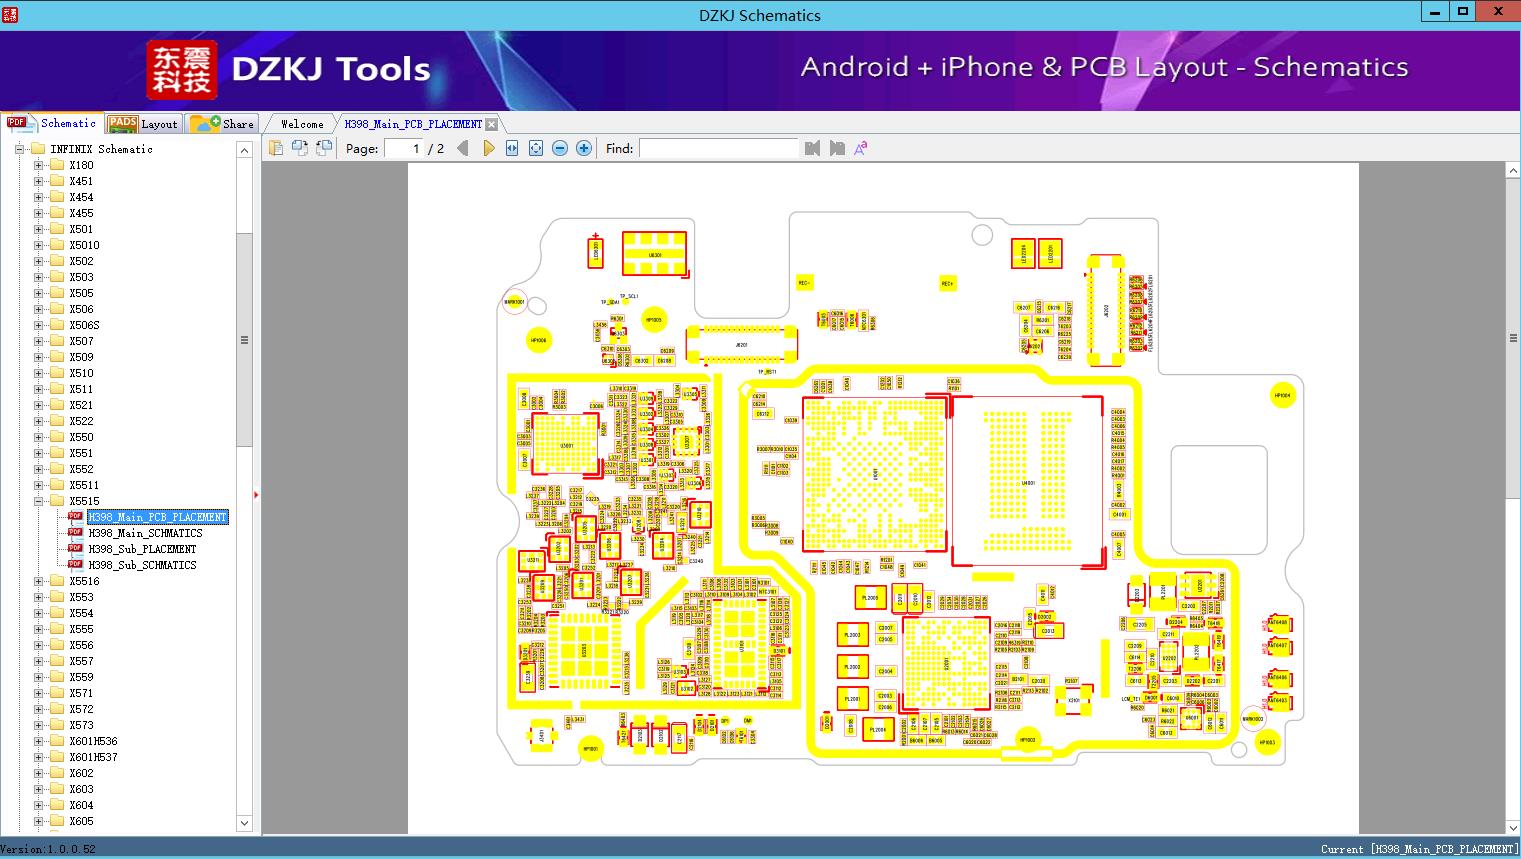Click document viewer scroll down arrow
The width and height of the screenshot is (1521, 859).
point(1513,826)
